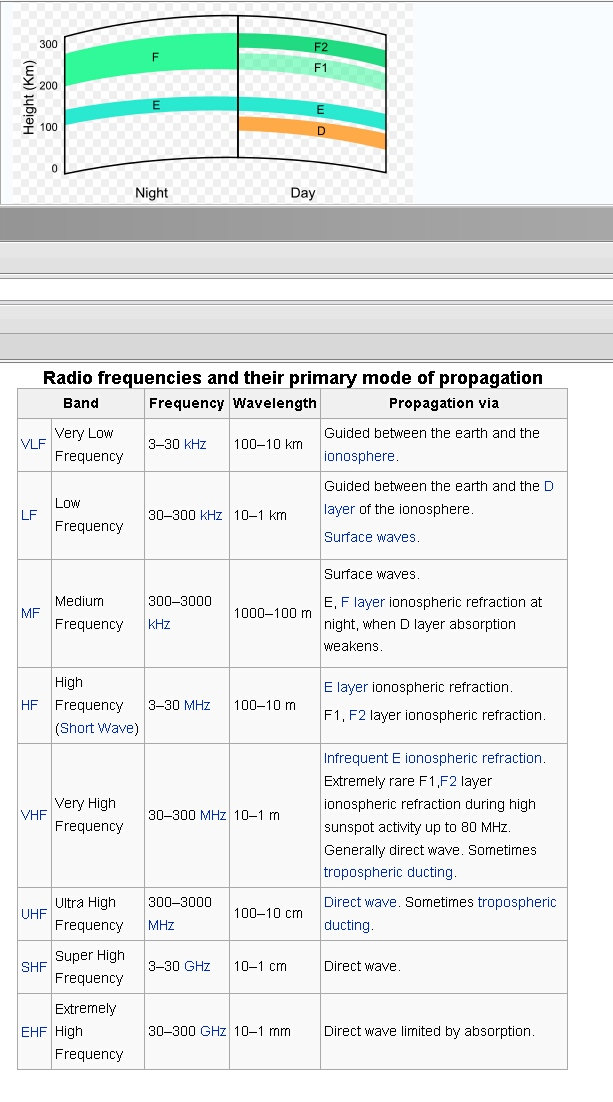
Task: Click the Surface waves link in LF row
Action: pos(370,537)
